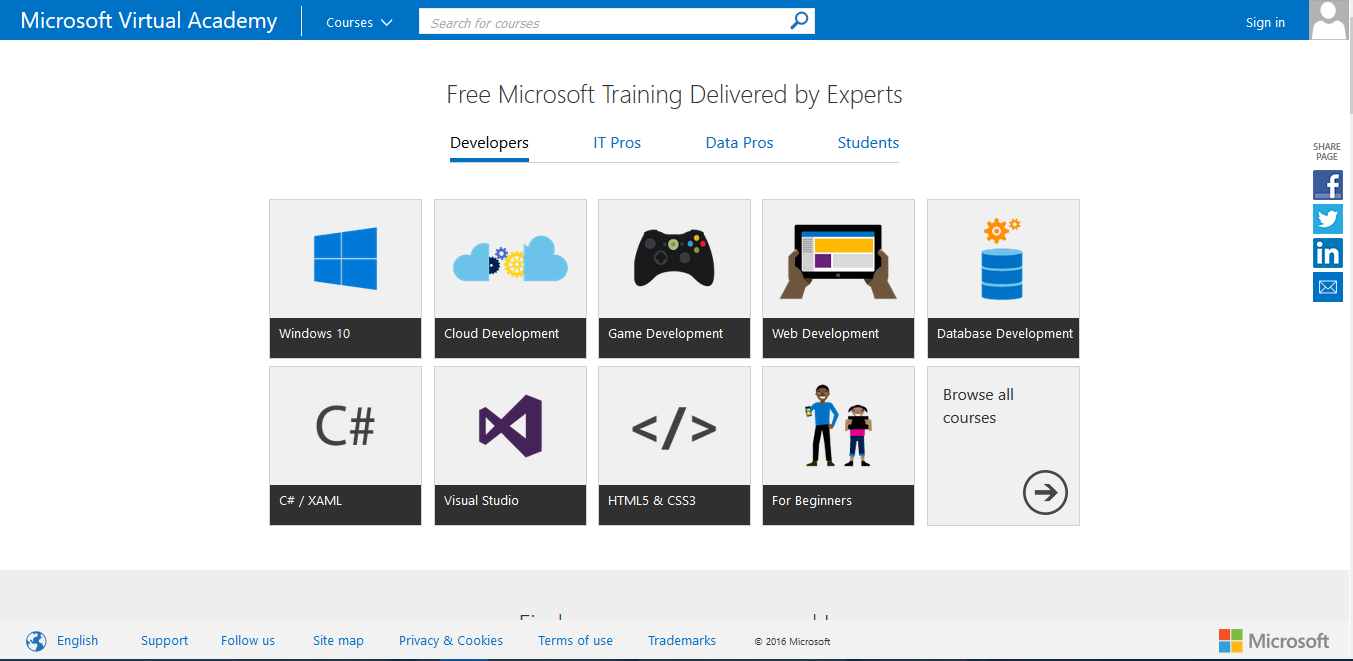Click the search magnifying glass

click(x=798, y=20)
